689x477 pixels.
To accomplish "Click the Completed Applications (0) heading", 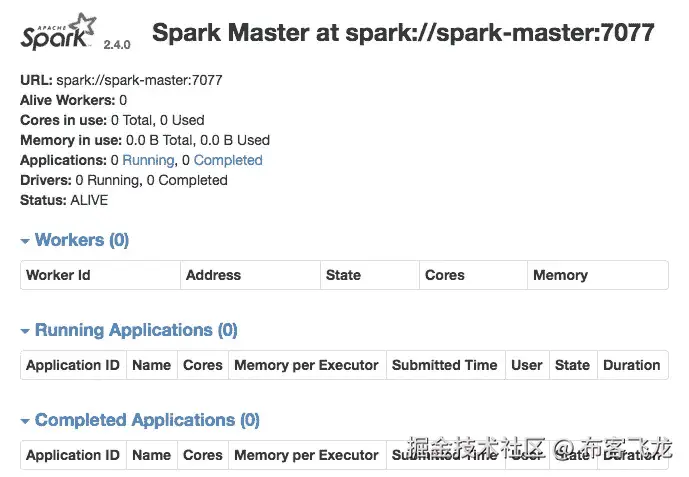I will 147,420.
